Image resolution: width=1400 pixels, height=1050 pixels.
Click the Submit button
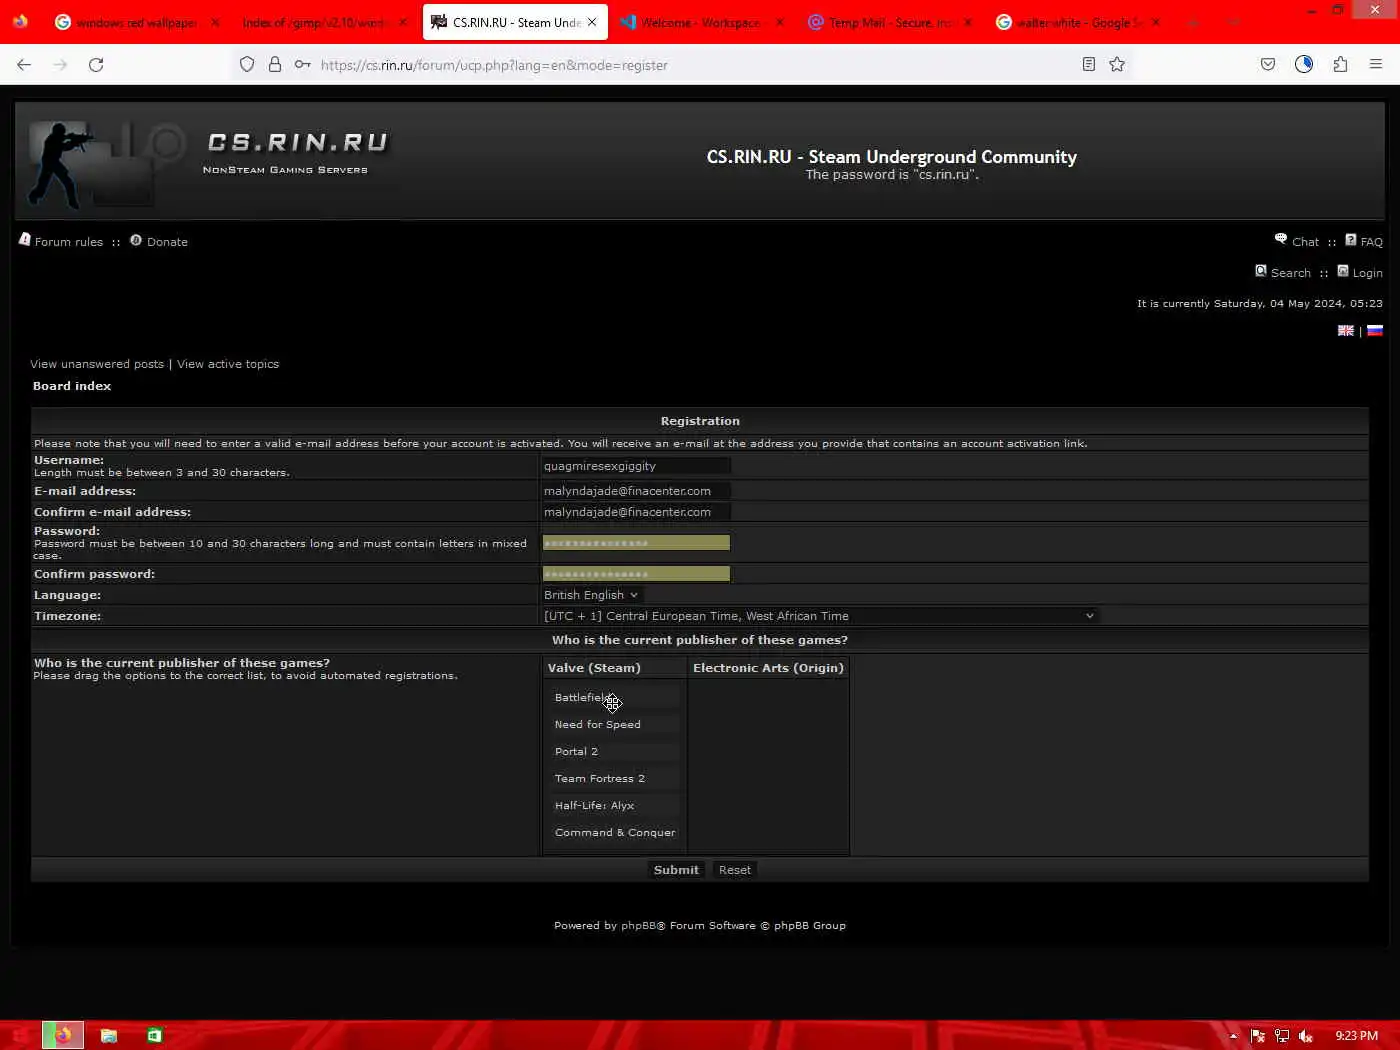[x=676, y=870]
